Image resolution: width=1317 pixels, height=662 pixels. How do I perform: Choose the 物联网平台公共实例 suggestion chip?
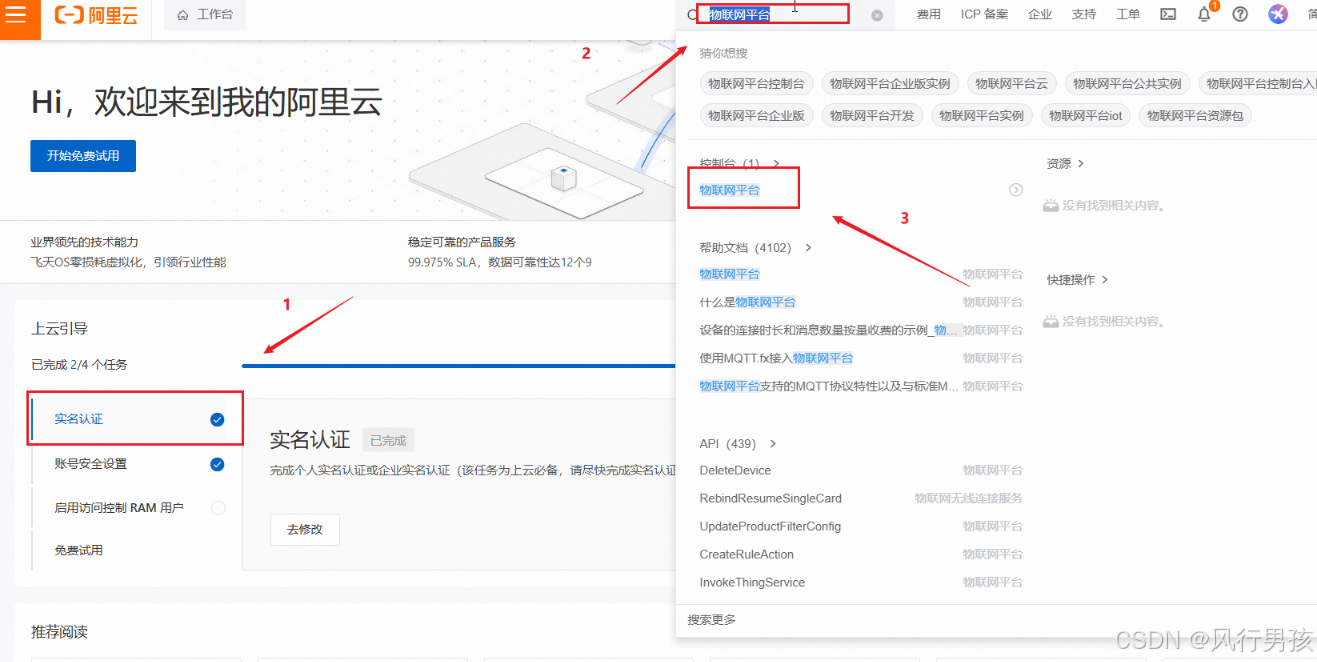[x=1127, y=84]
